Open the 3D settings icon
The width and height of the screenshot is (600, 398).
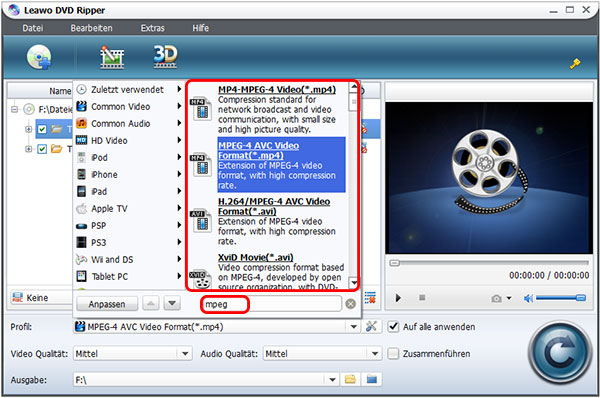point(165,56)
